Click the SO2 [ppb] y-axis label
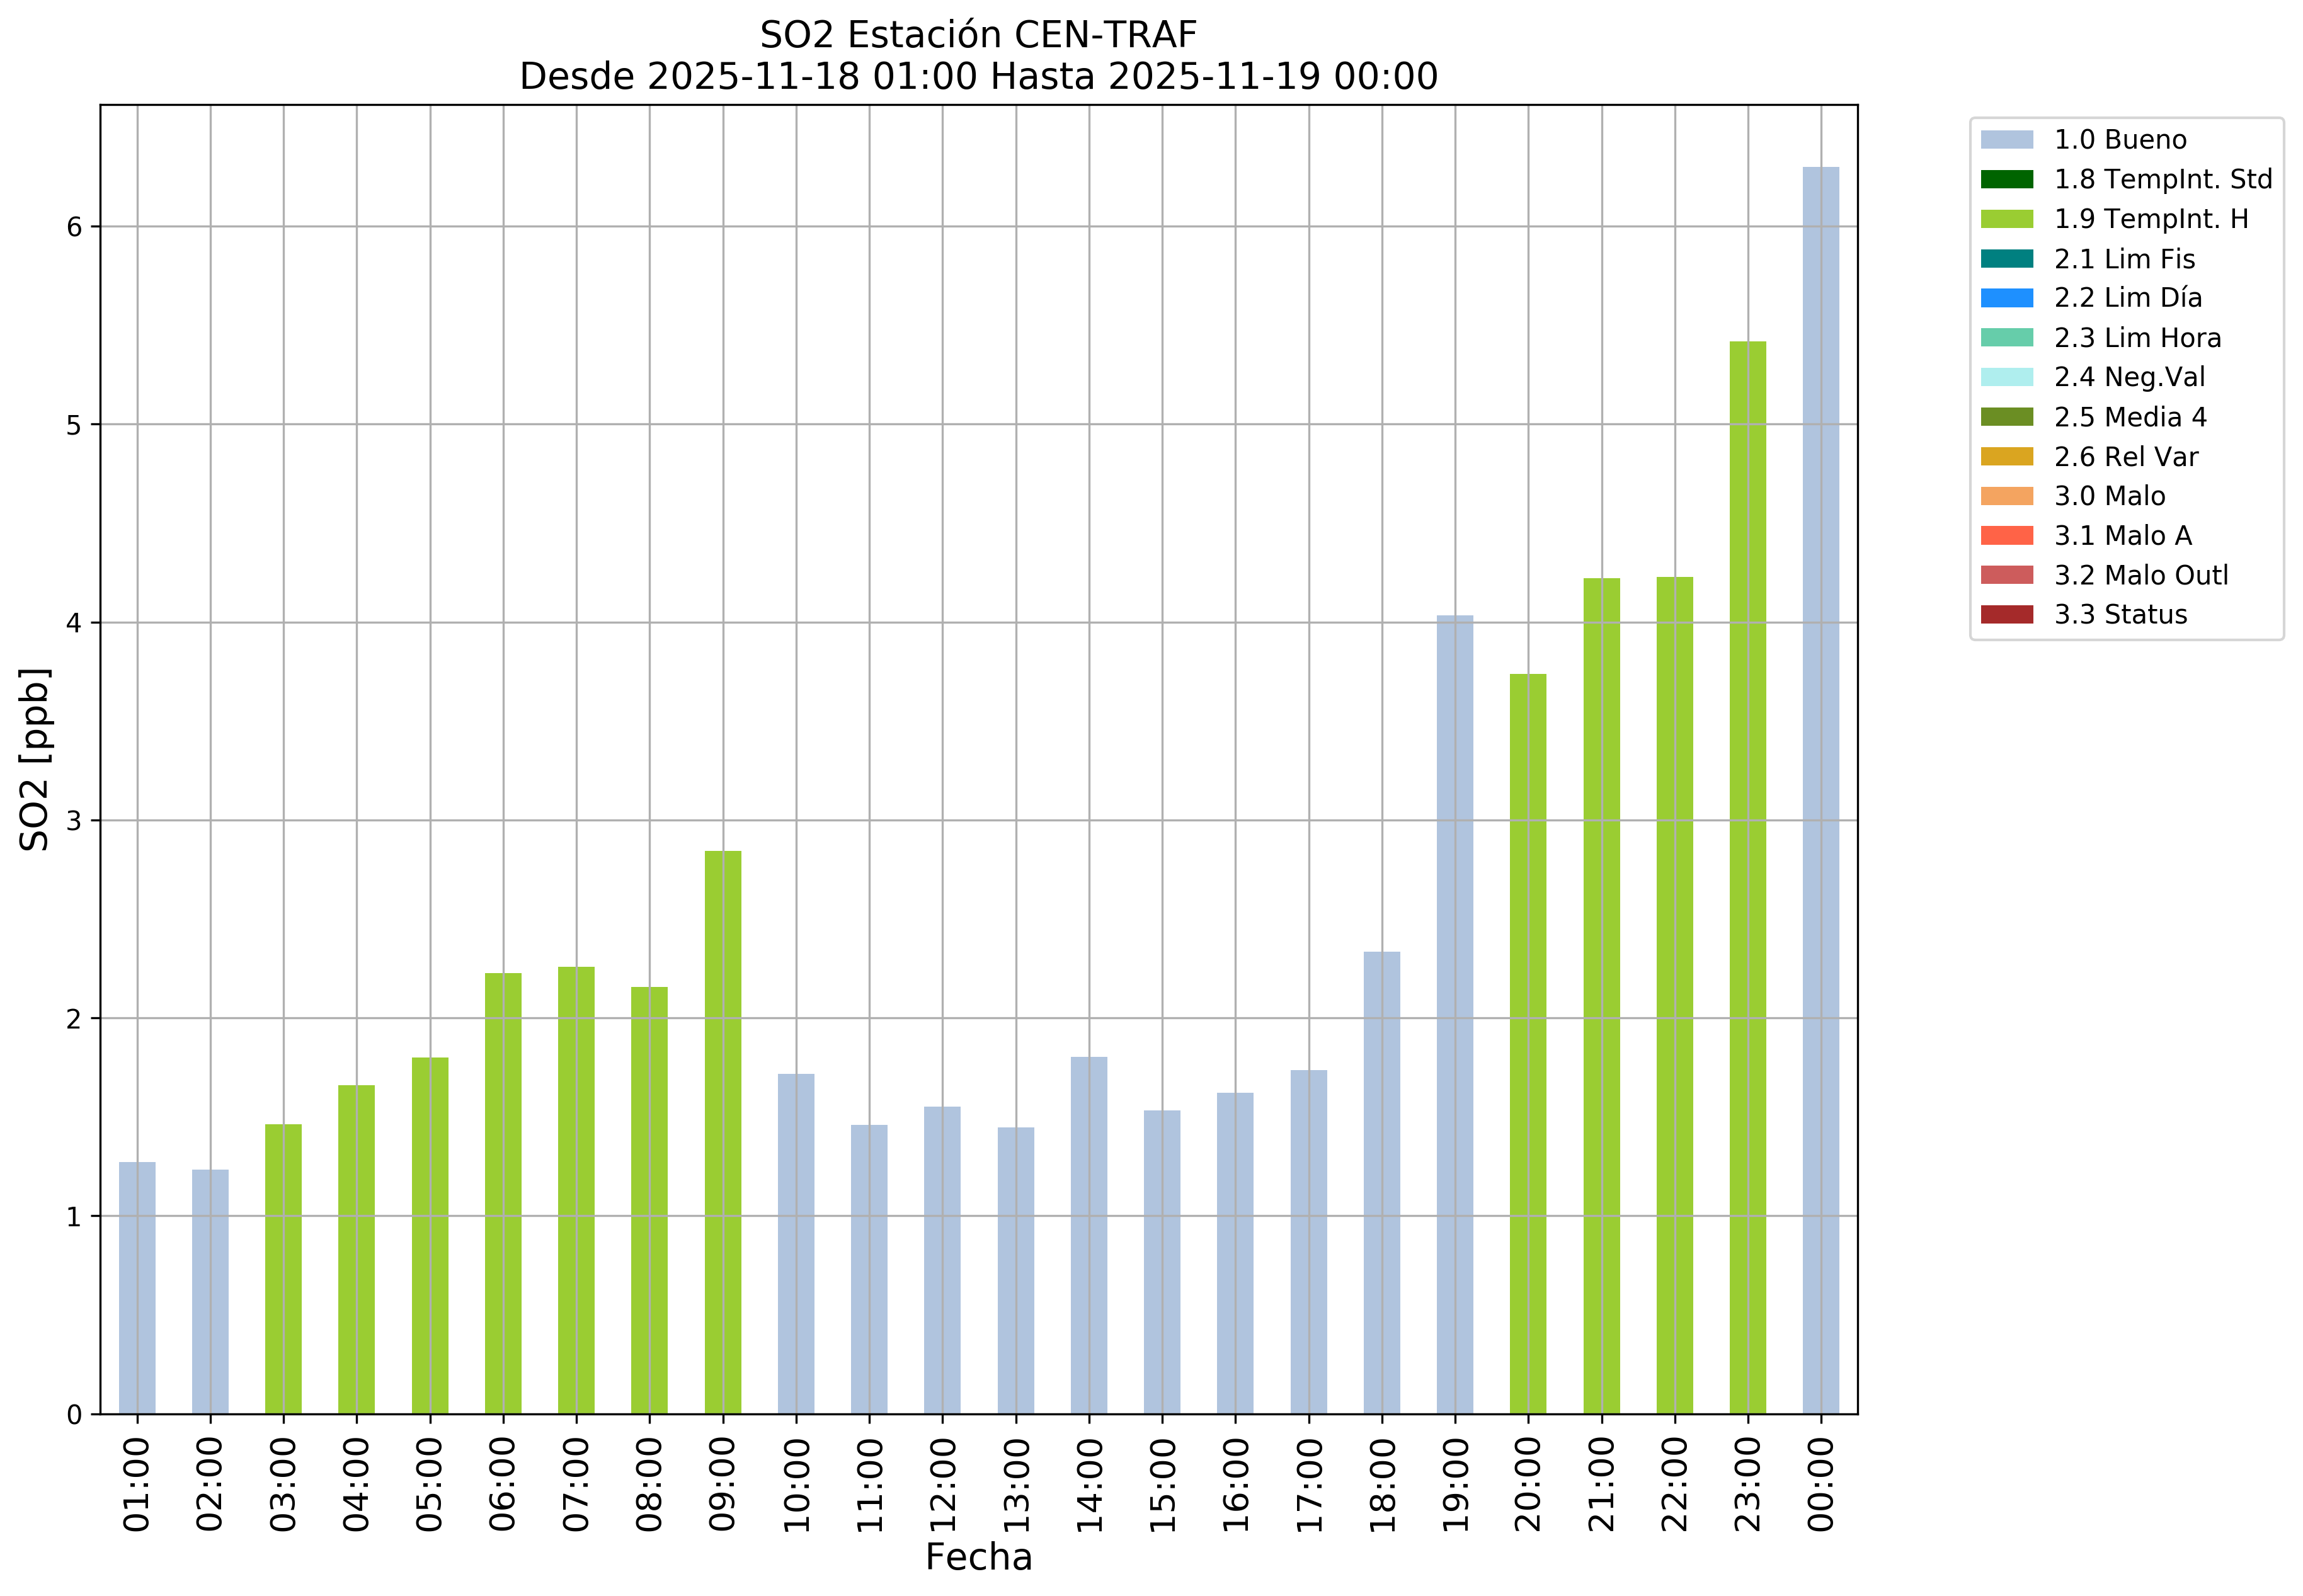 [x=35, y=759]
